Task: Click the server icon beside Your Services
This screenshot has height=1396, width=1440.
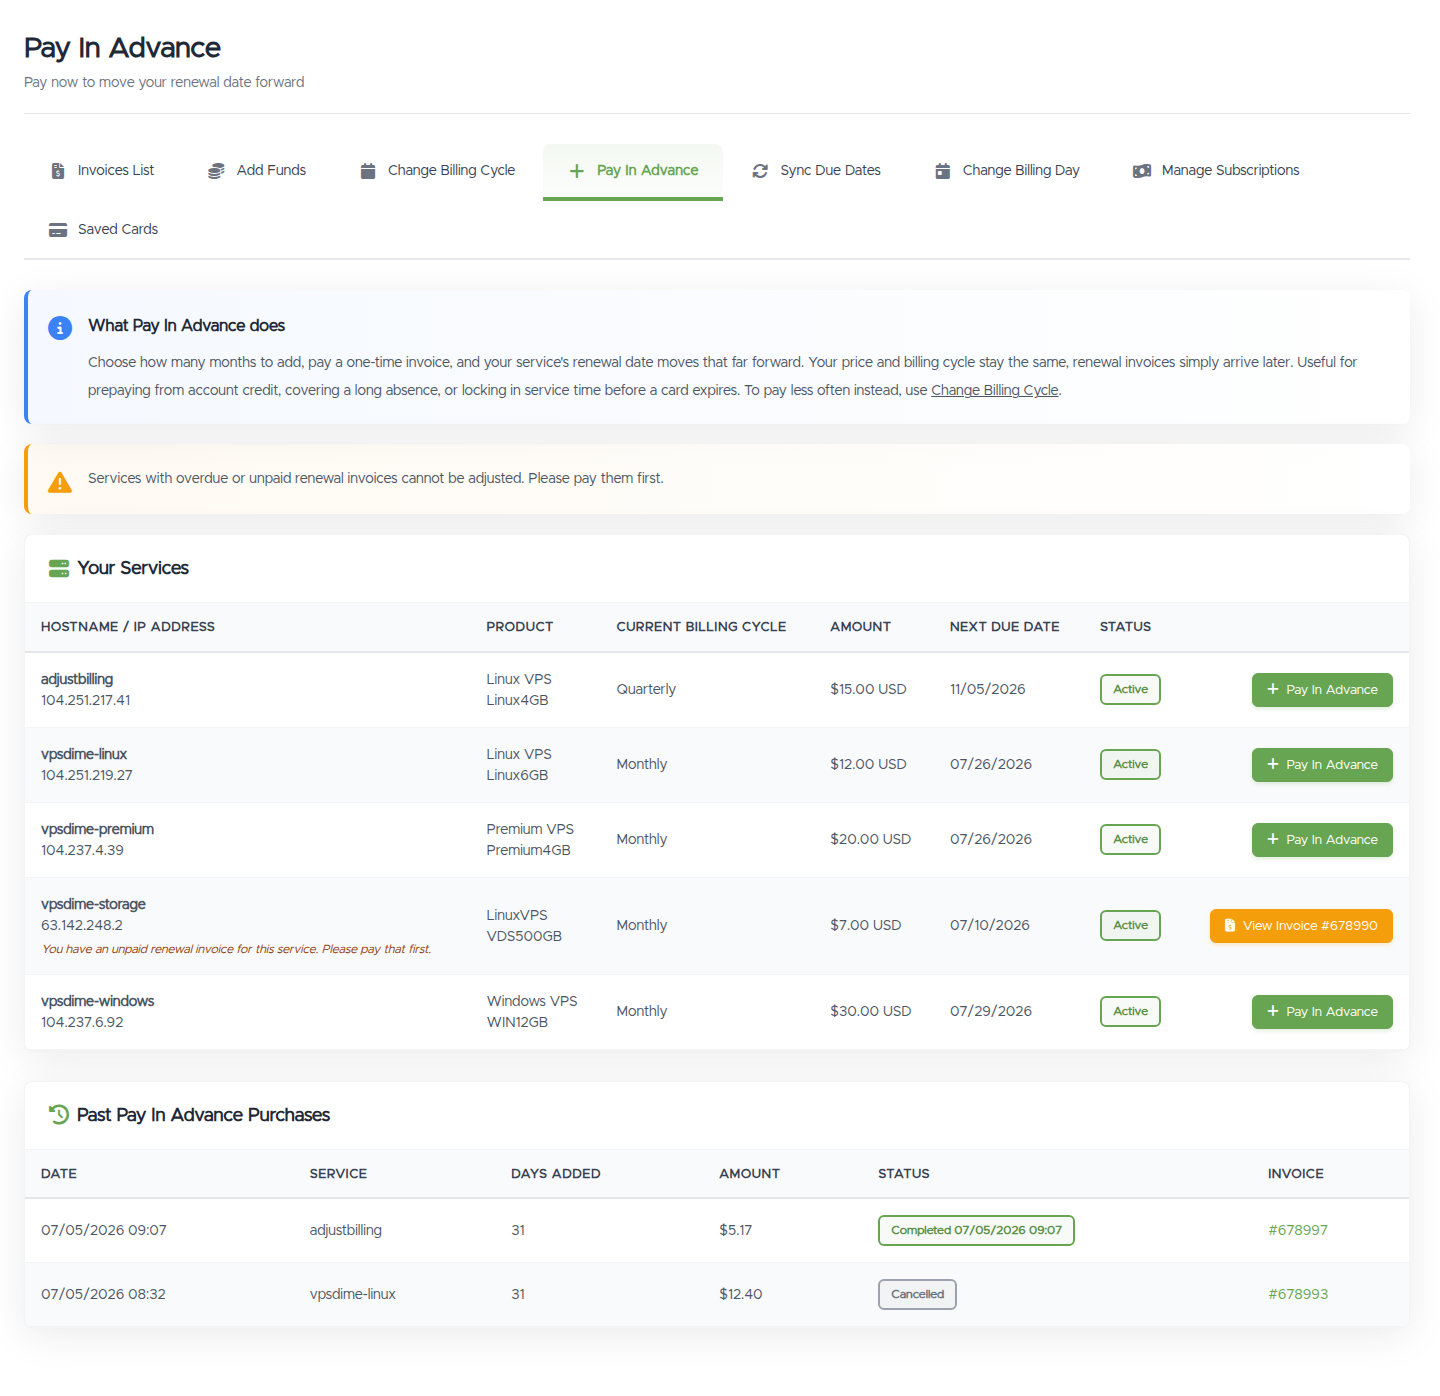Action: click(59, 568)
